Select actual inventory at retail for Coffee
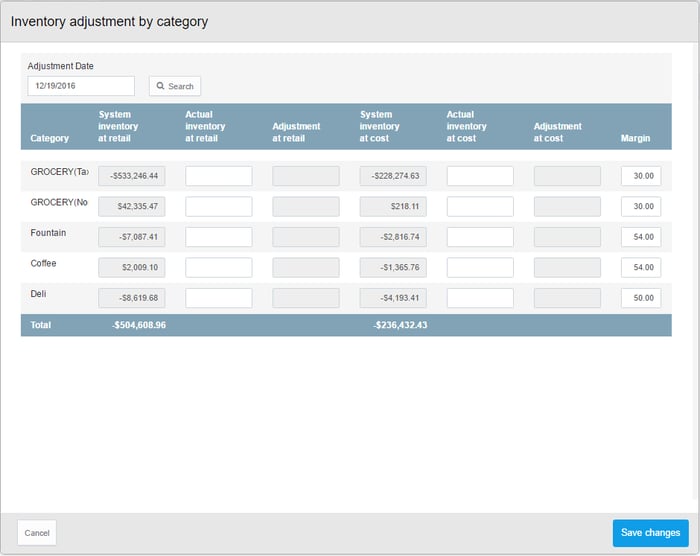 click(219, 268)
